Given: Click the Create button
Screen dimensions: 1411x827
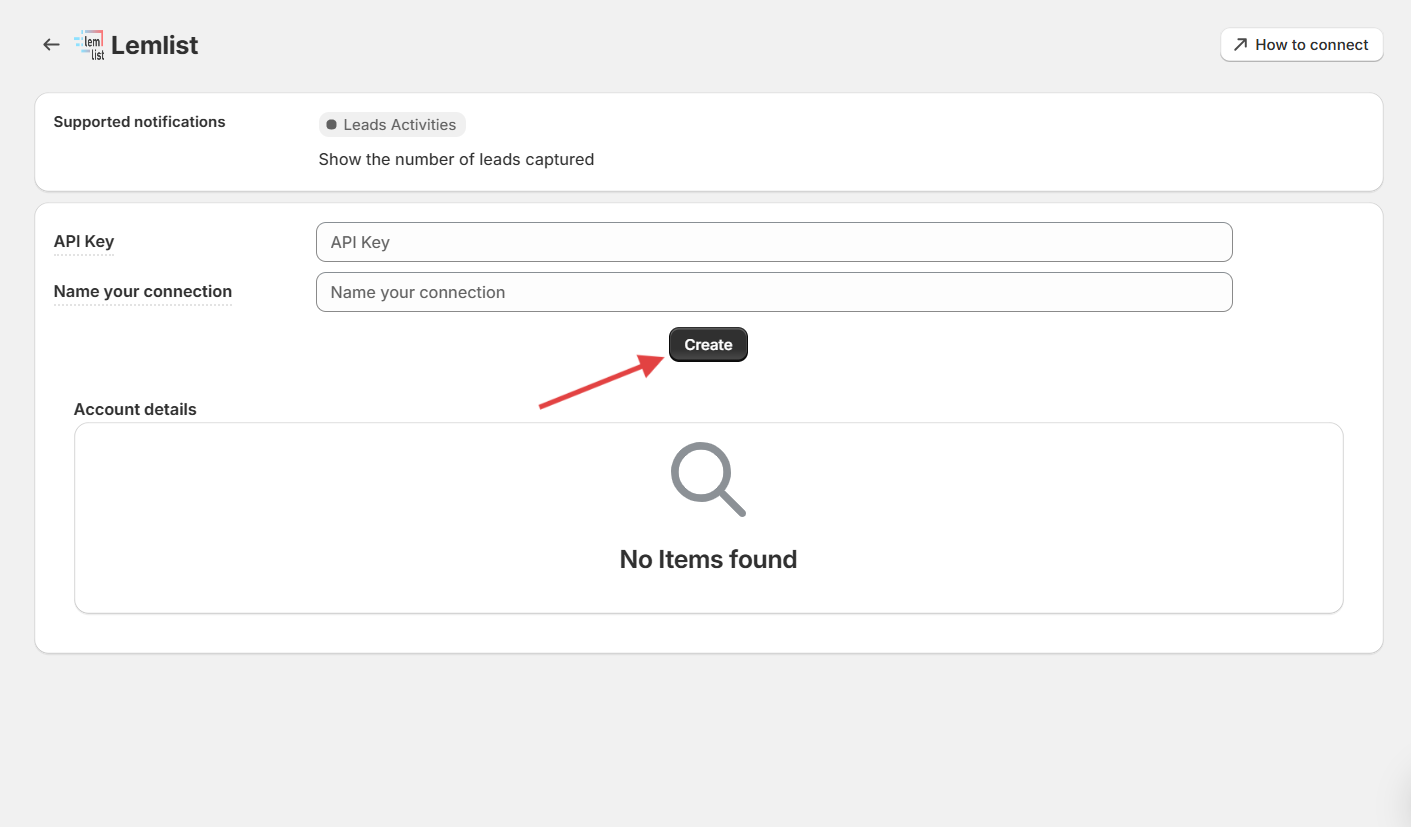Looking at the screenshot, I should pos(708,345).
